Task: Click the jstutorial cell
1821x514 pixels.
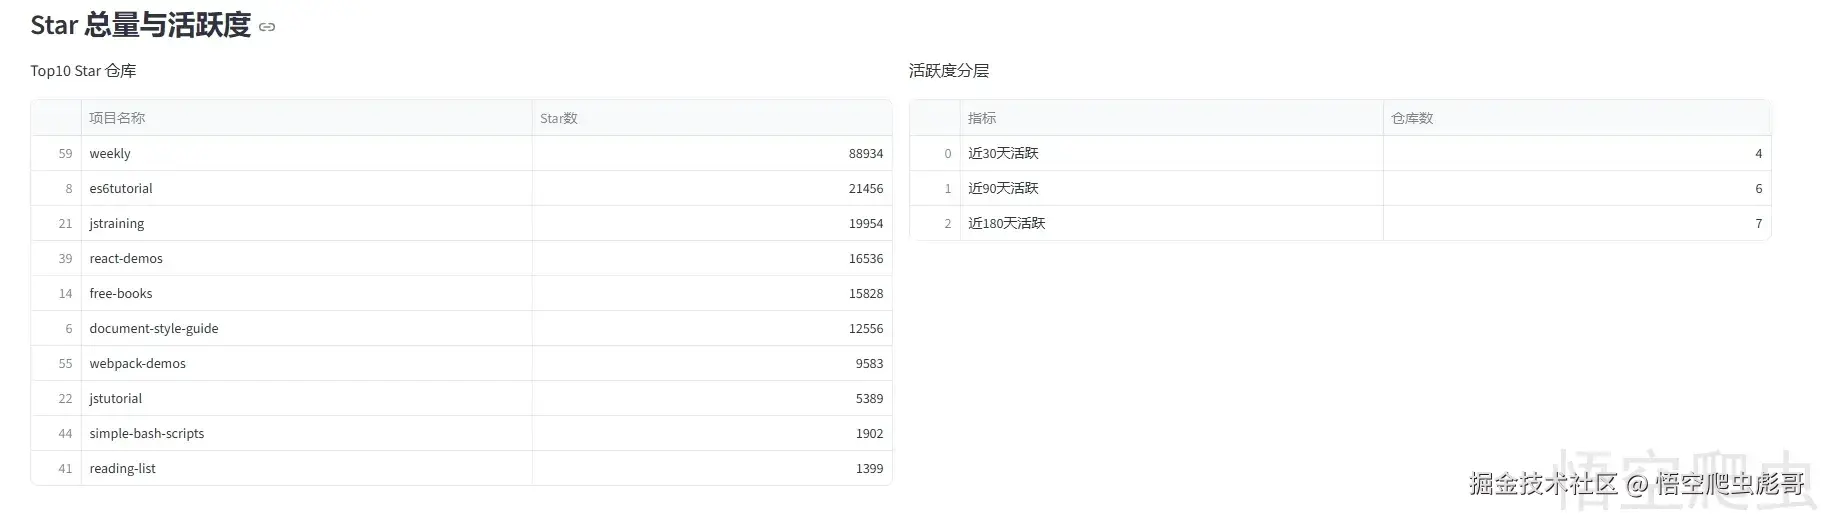Action: pos(307,398)
